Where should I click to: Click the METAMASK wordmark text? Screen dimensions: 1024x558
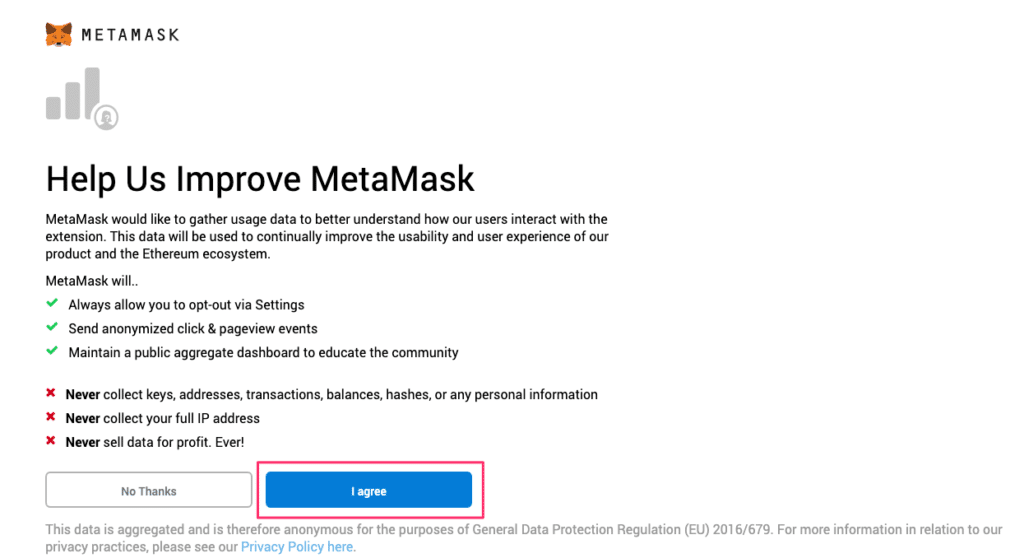click(130, 35)
